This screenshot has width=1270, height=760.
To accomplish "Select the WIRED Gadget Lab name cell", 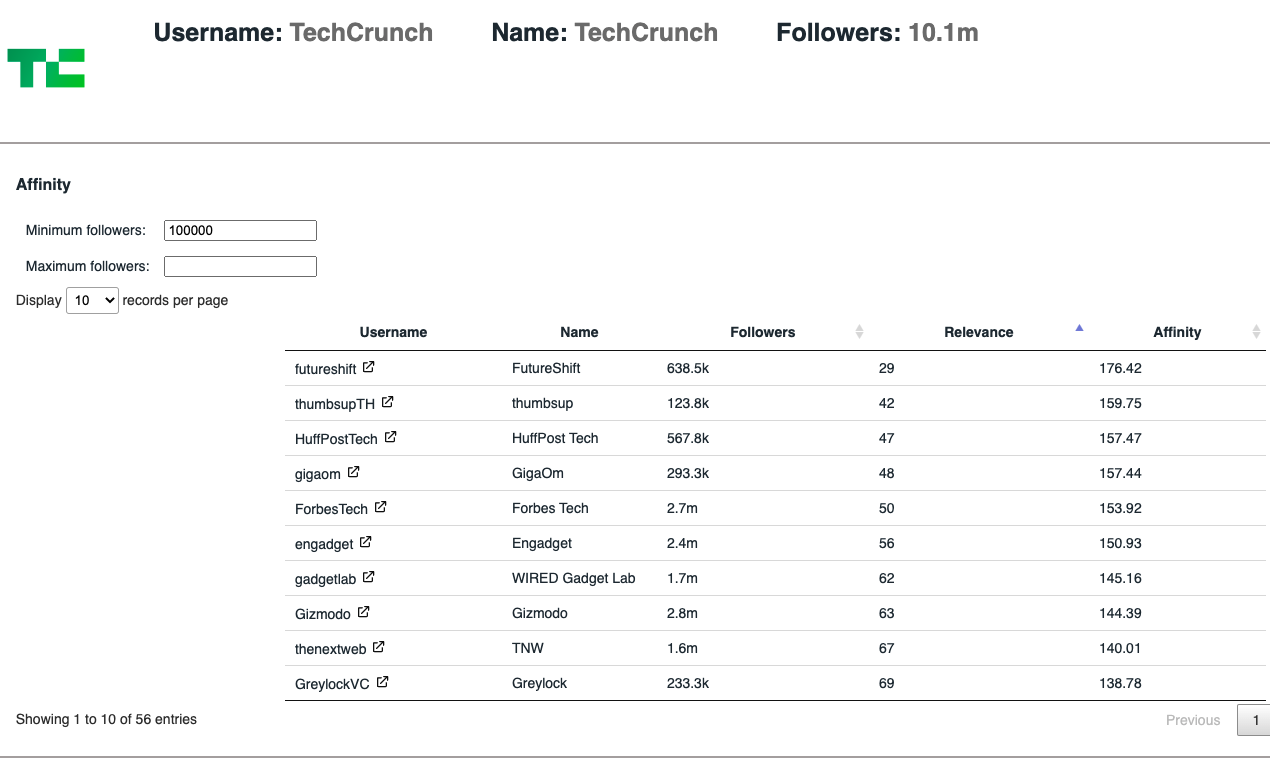I will pyautogui.click(x=574, y=578).
